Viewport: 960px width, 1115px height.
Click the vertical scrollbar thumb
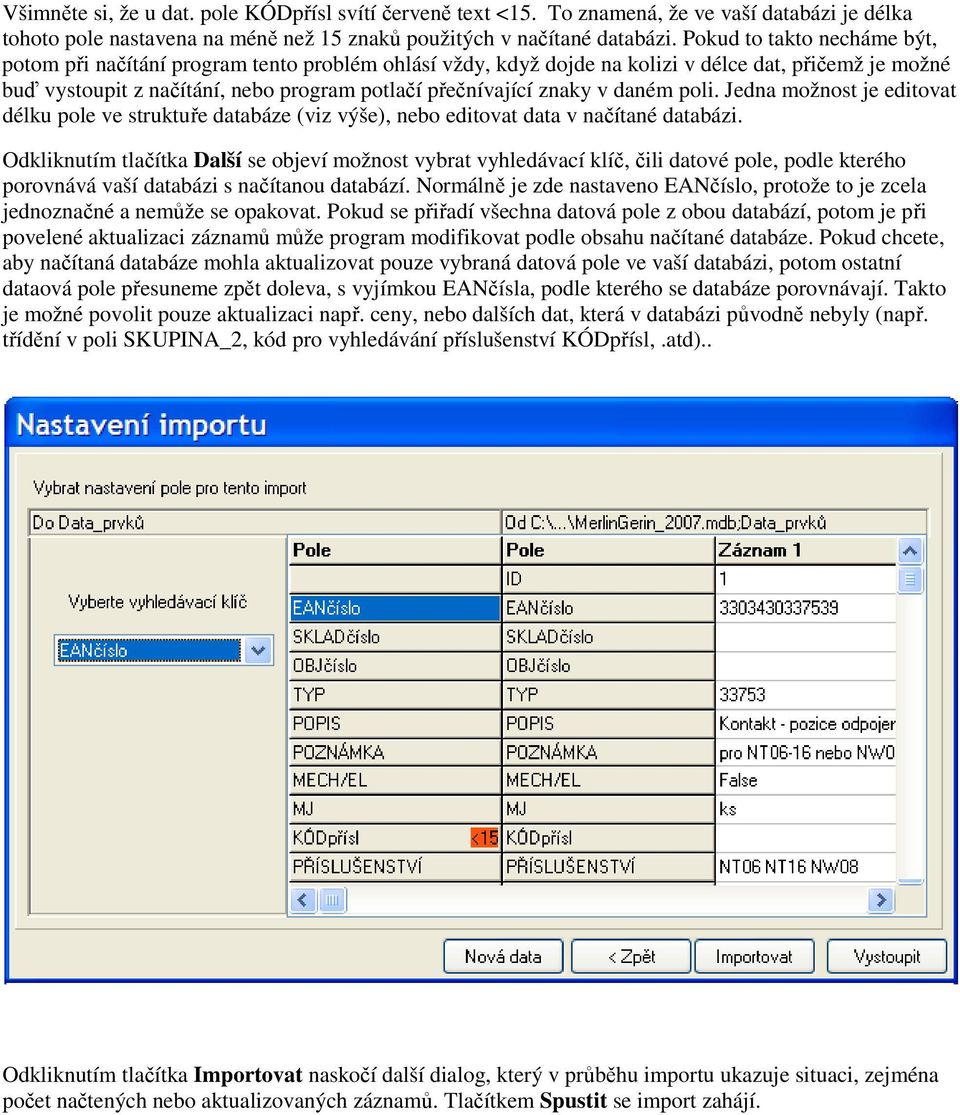click(910, 579)
